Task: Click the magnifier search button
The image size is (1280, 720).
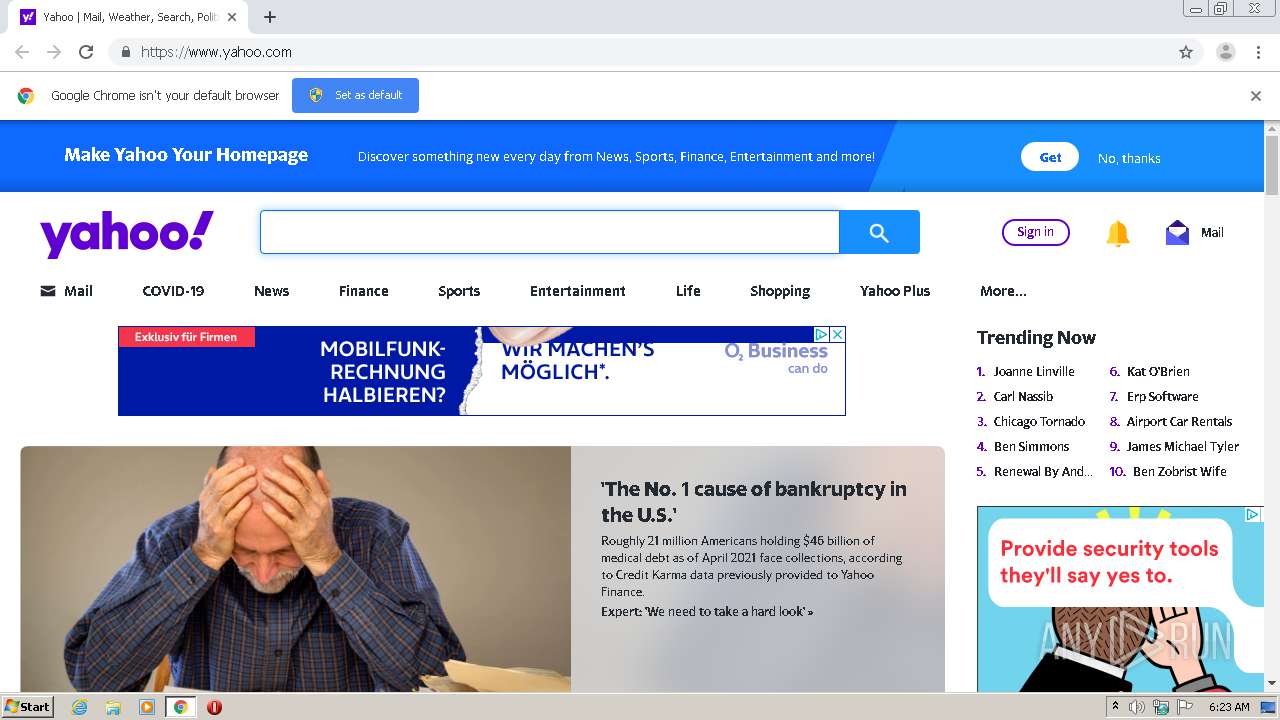Action: (x=879, y=232)
